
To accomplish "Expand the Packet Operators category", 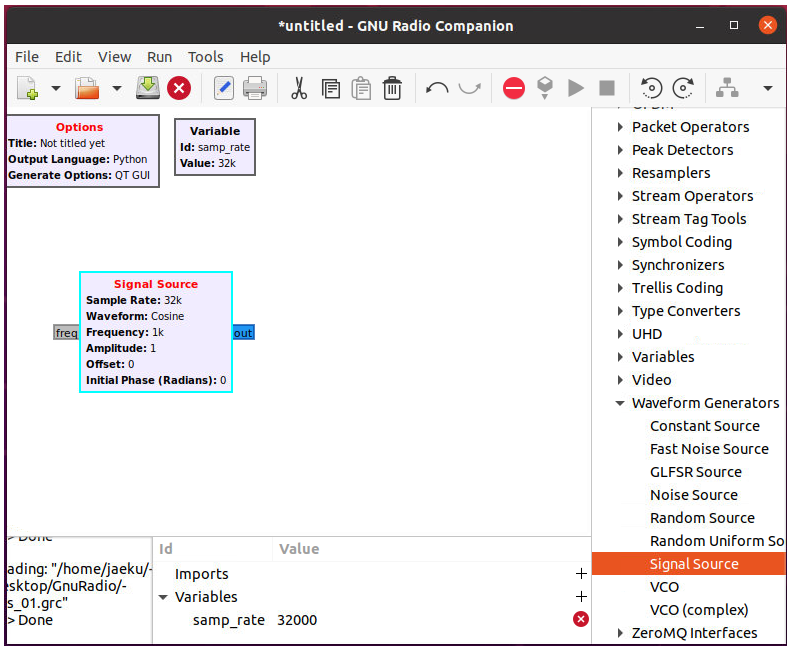I will click(620, 127).
